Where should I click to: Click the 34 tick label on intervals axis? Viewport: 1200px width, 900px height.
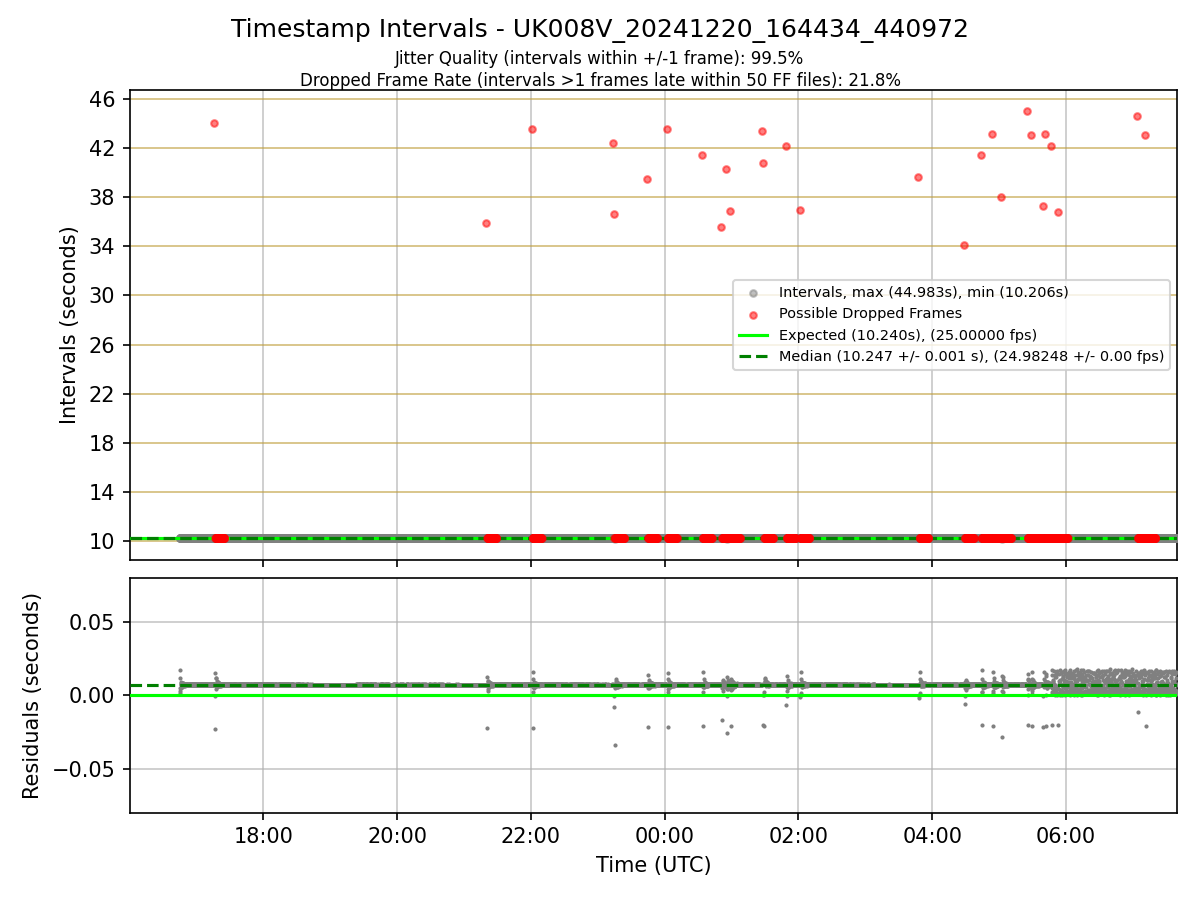tap(105, 246)
